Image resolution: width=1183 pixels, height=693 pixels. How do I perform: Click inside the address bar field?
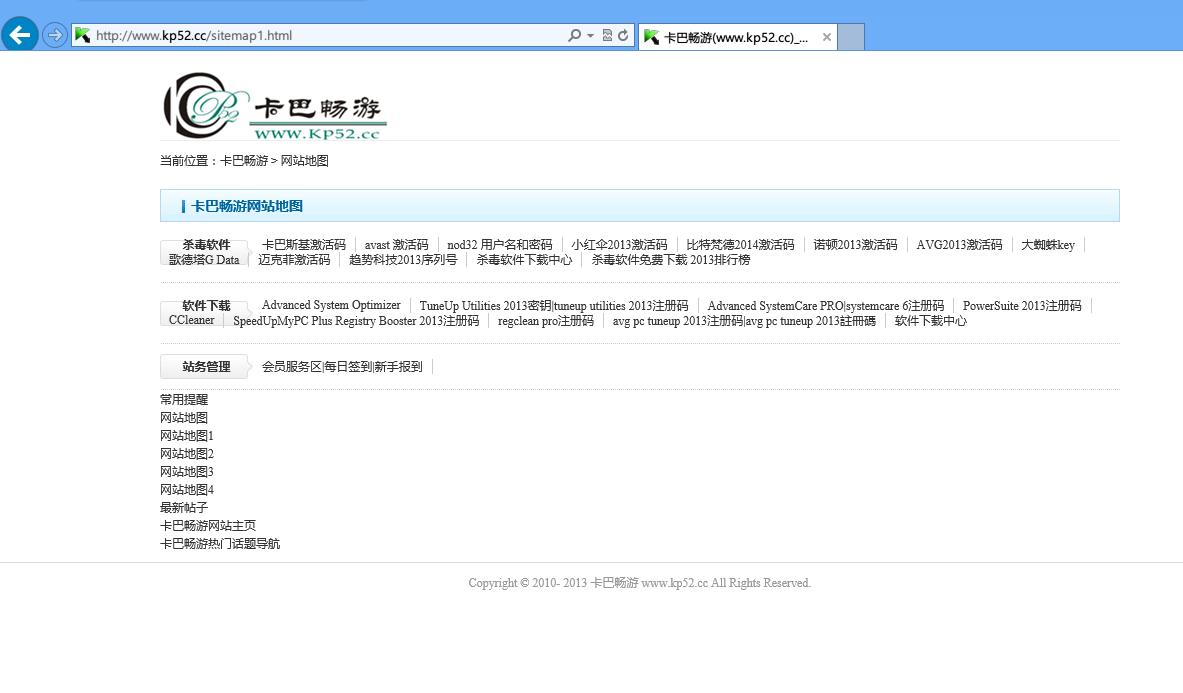point(300,33)
